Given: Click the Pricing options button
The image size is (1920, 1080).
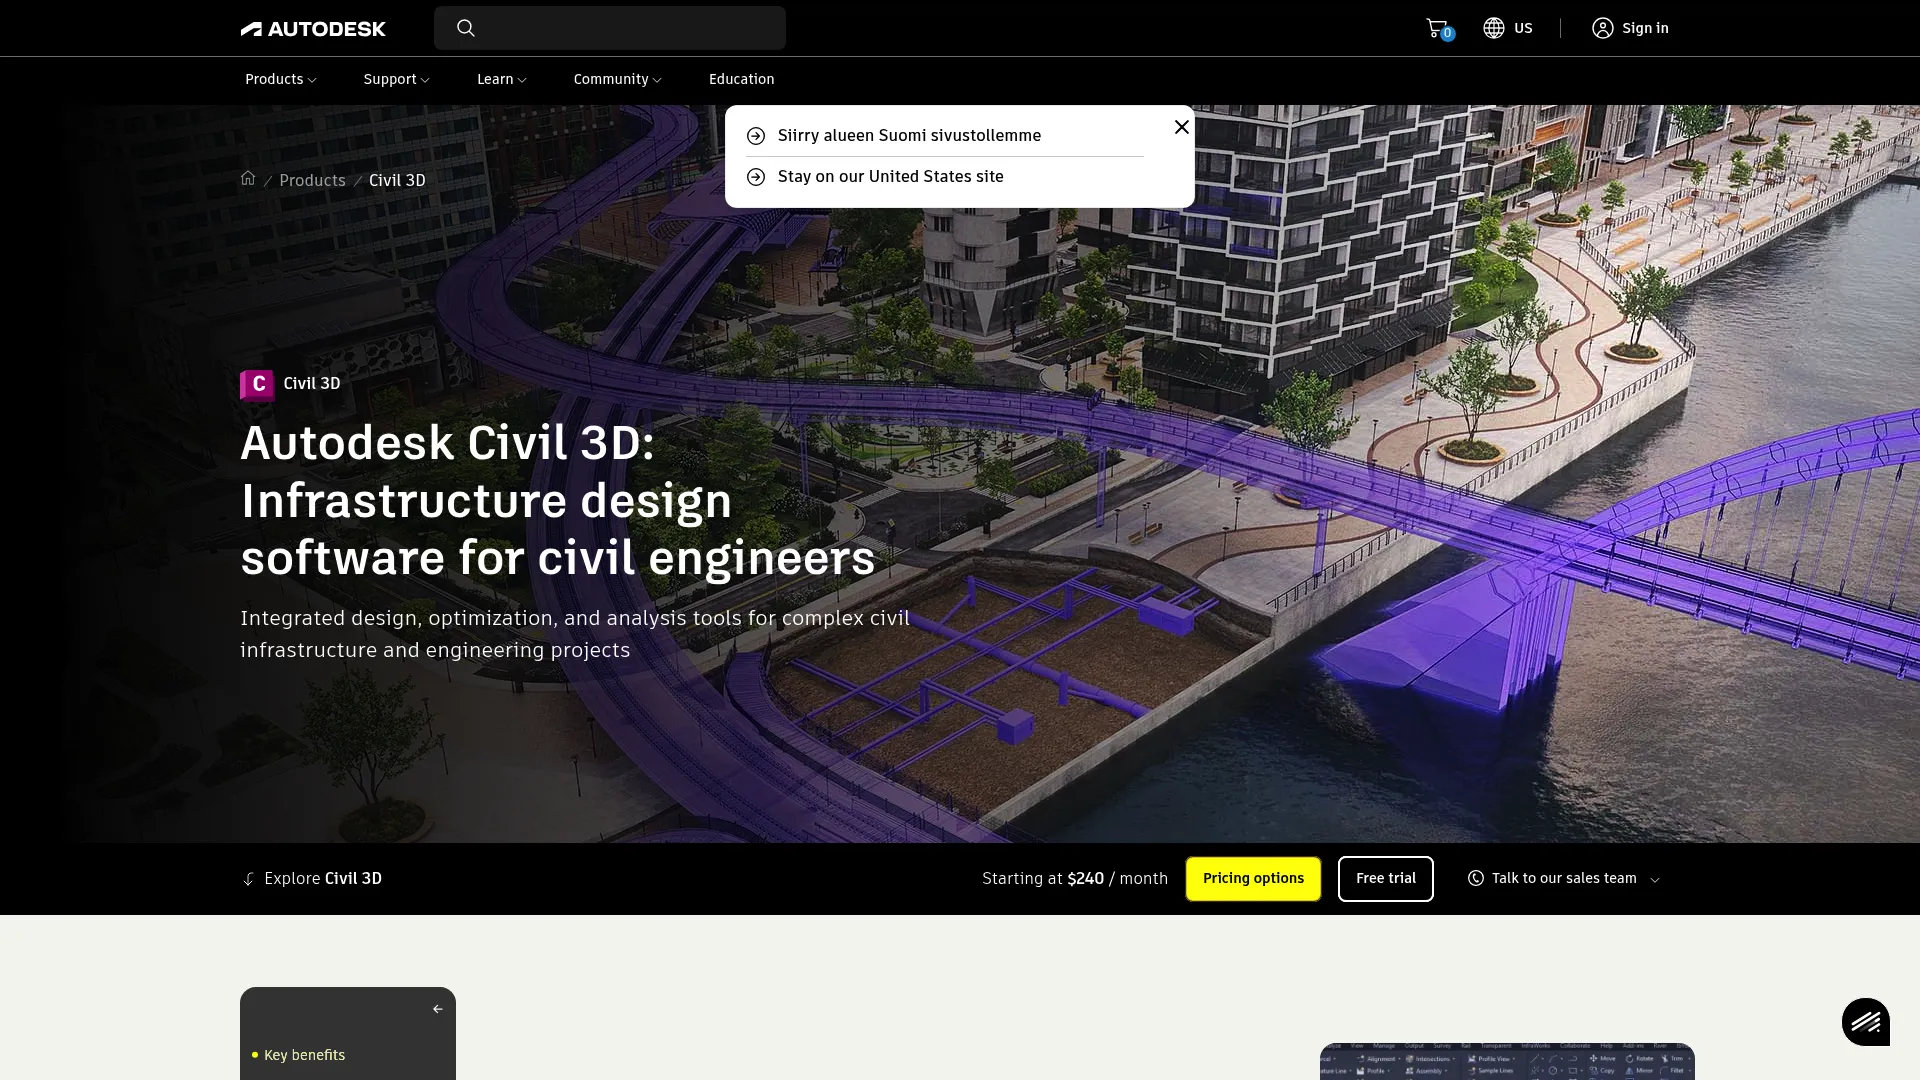Looking at the screenshot, I should [x=1253, y=879].
